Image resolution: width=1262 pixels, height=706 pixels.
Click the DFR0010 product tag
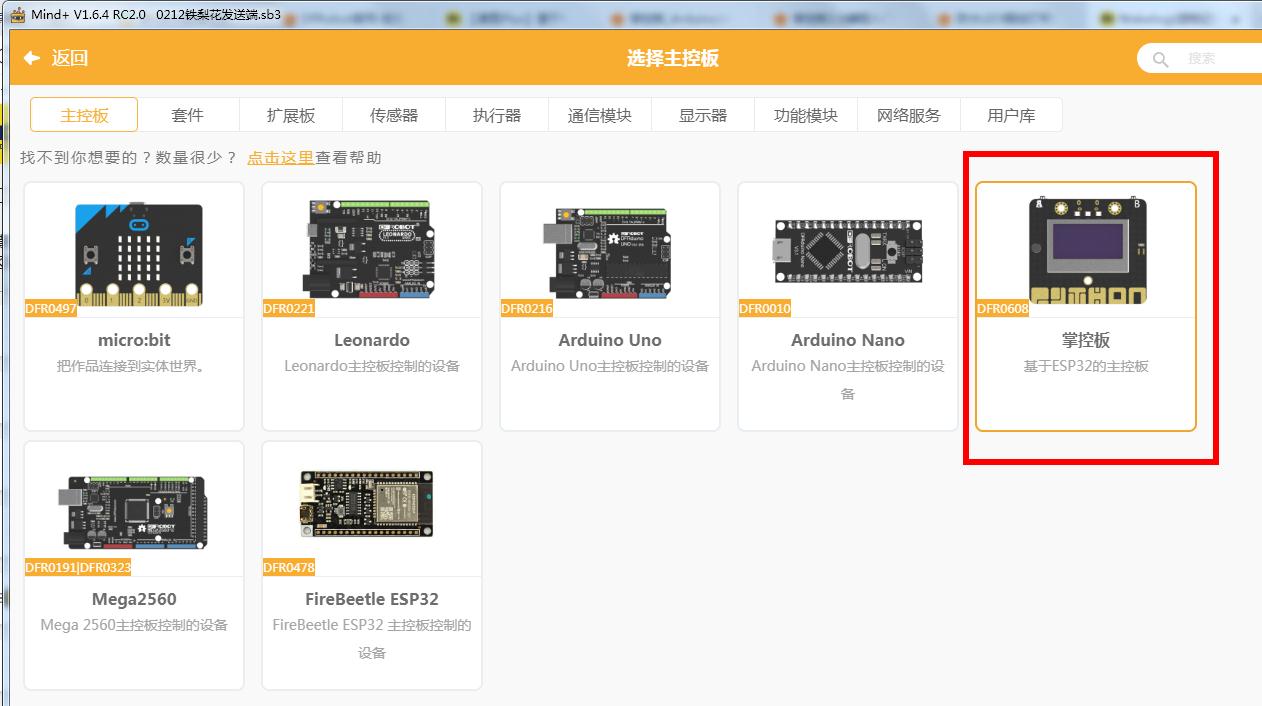point(765,308)
